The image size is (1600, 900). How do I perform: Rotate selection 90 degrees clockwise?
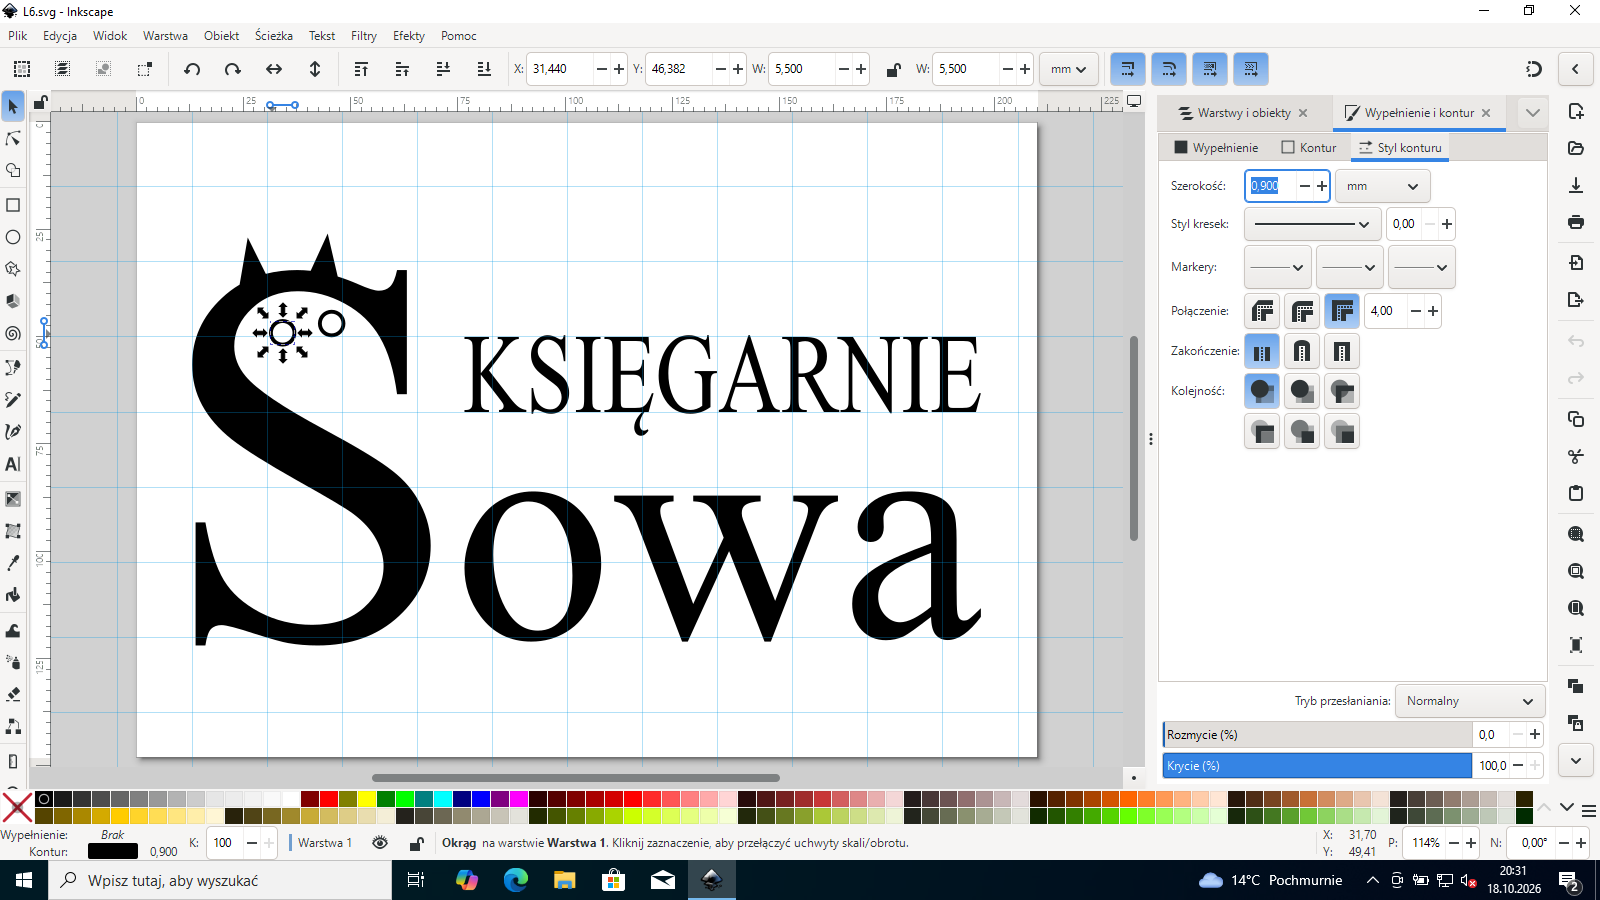point(233,69)
